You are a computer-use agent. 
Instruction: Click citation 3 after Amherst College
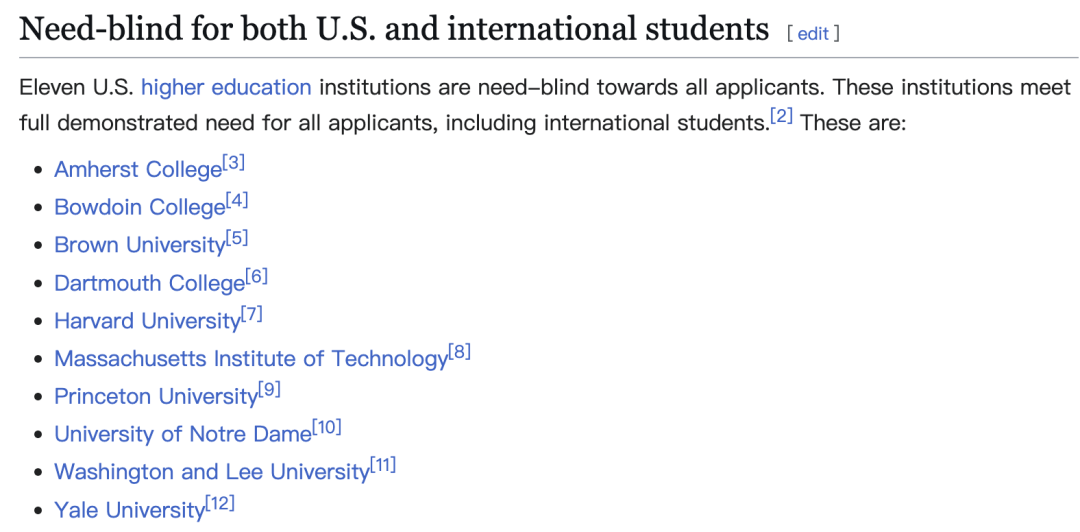(233, 163)
